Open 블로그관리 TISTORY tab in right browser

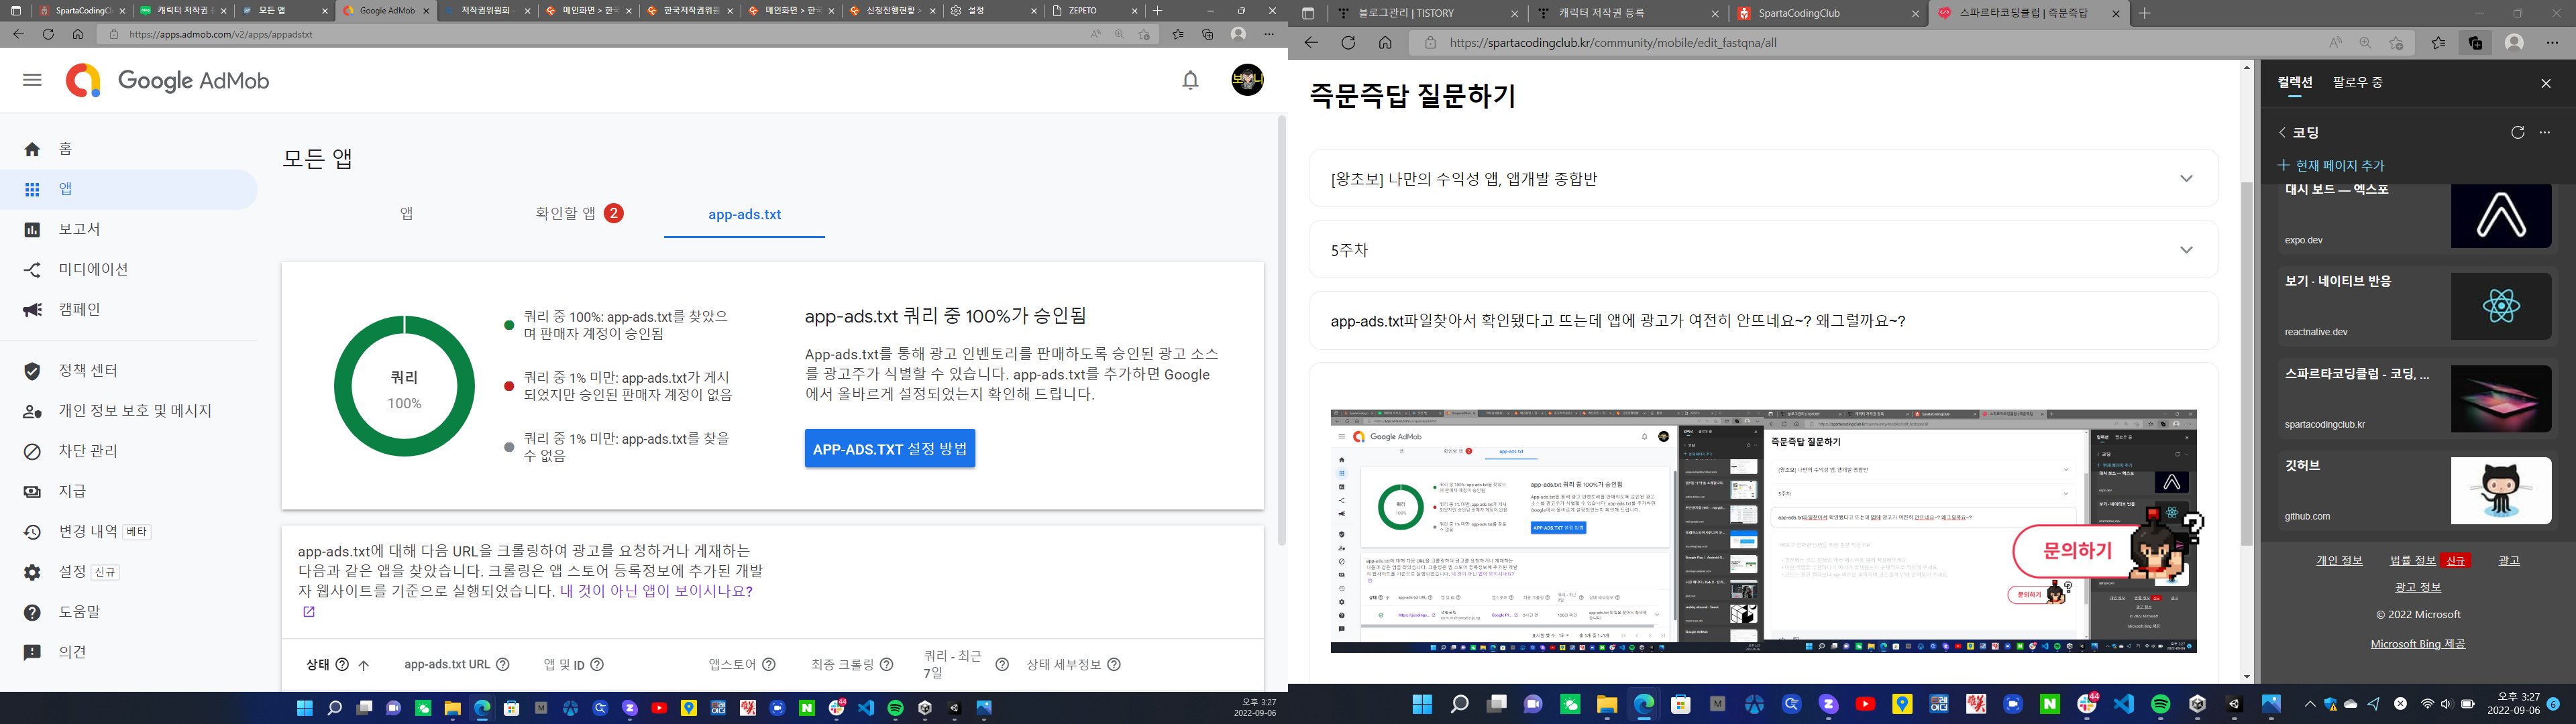1428,14
